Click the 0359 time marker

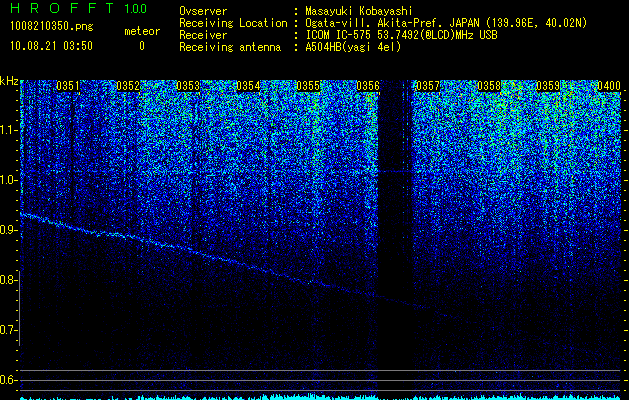coord(548,86)
